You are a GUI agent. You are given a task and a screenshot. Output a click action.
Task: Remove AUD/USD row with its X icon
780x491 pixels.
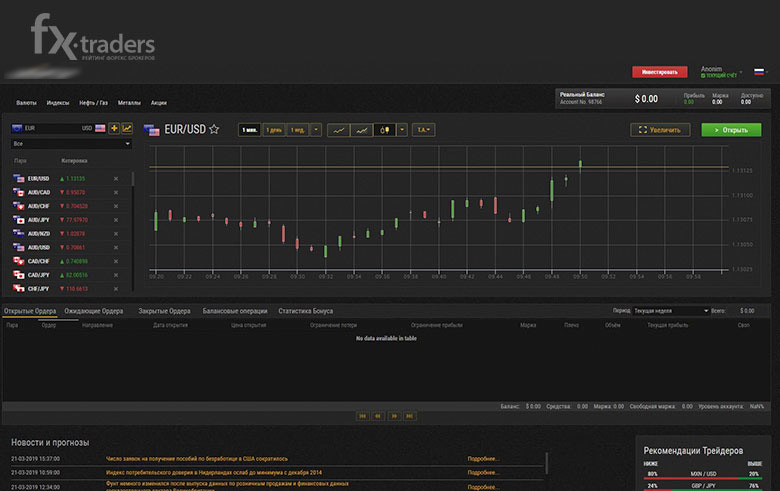pyautogui.click(x=116, y=247)
